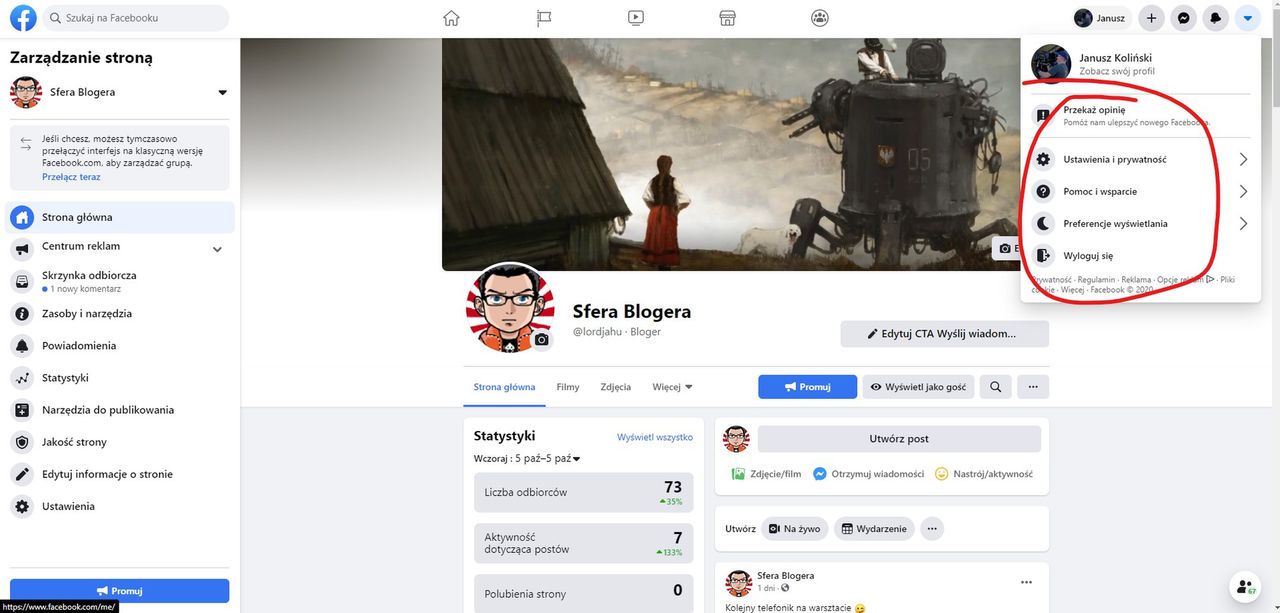This screenshot has height=613, width=1280.
Task: Click the Facebook logo icon
Action: (x=23, y=18)
